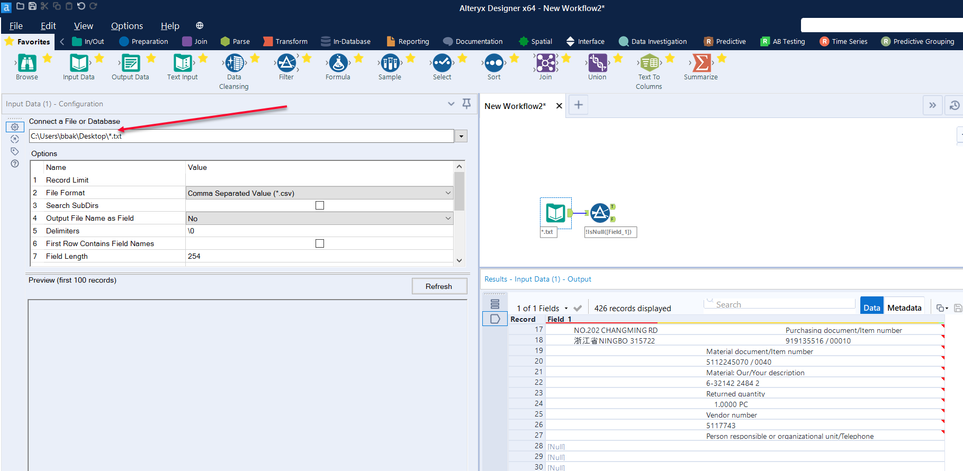Select the Sort tool icon

tap(494, 63)
